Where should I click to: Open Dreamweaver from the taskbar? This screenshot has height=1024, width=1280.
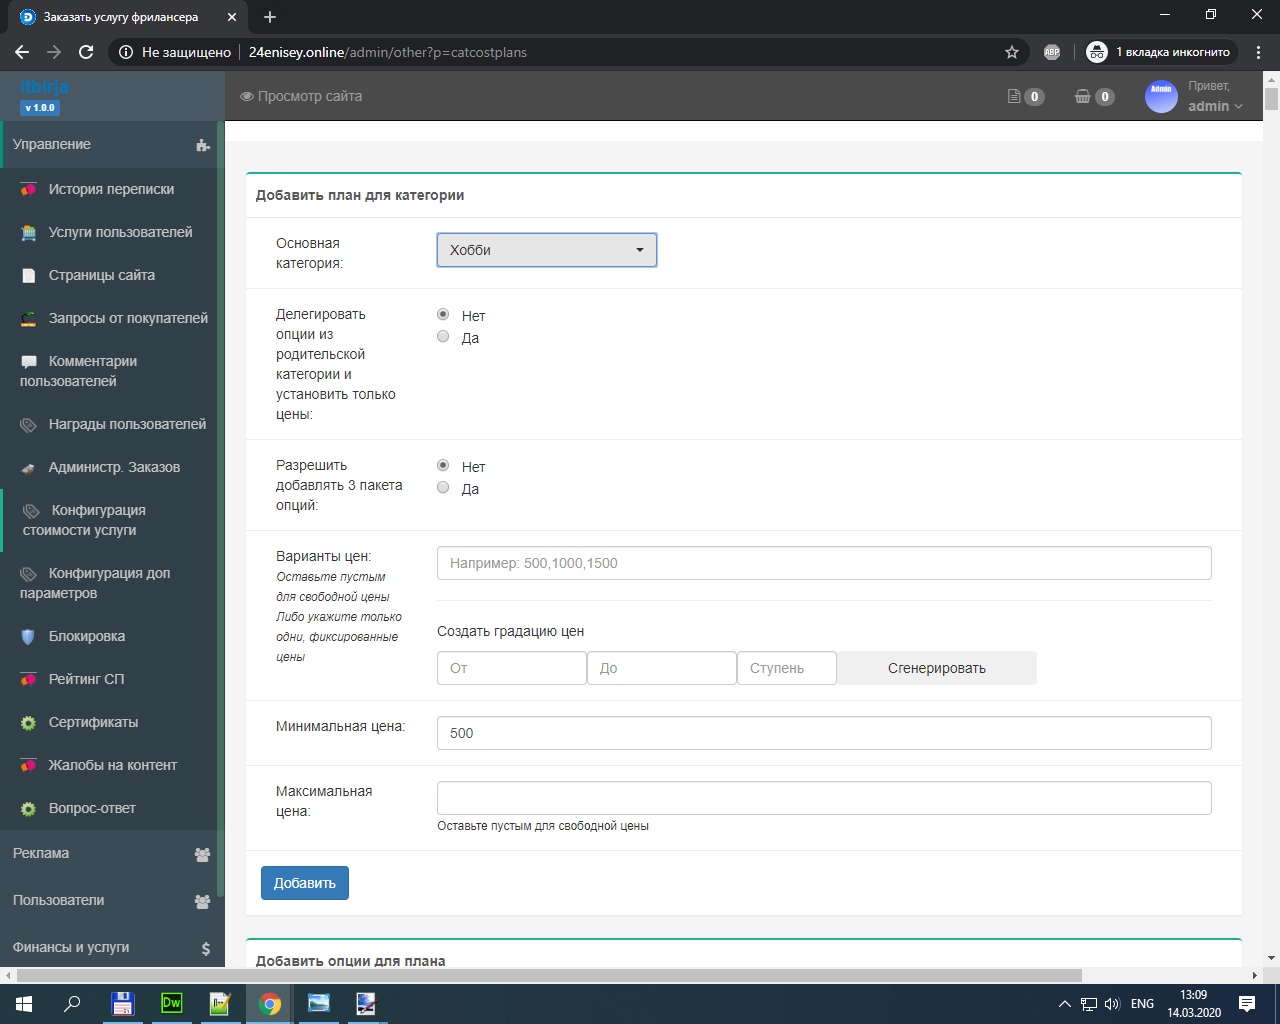tap(172, 1003)
